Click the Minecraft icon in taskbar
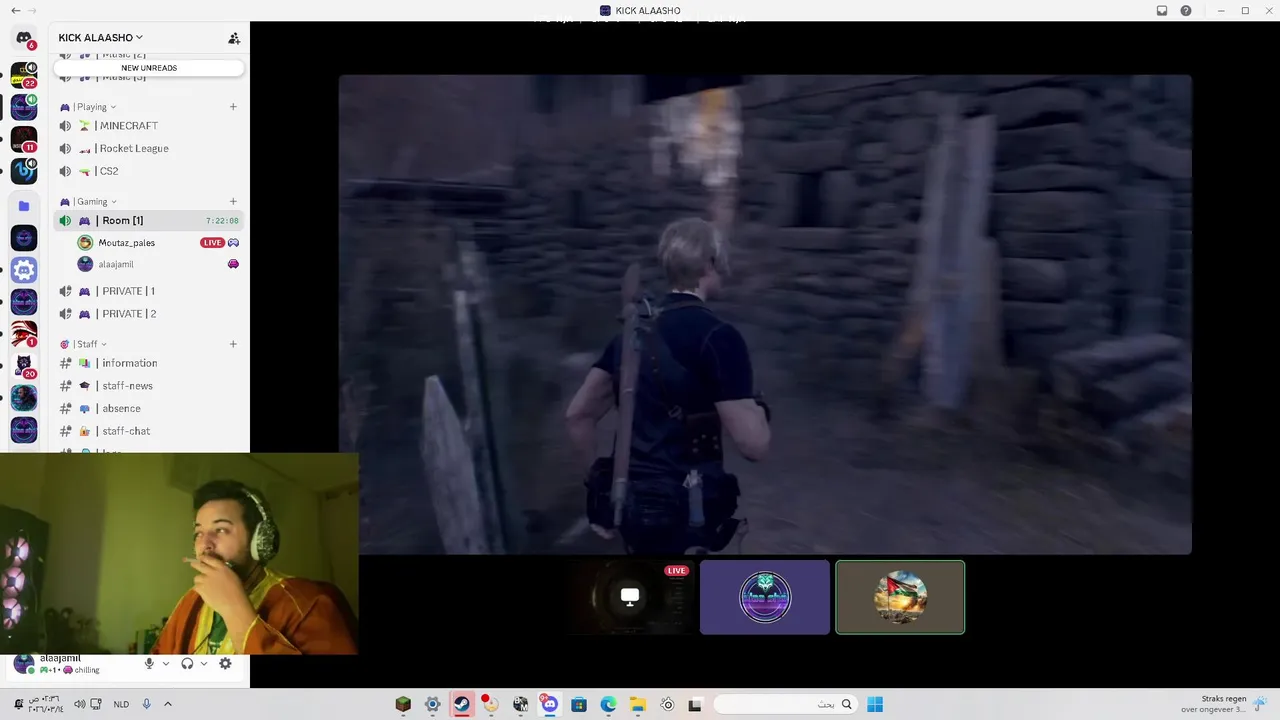Image resolution: width=1280 pixels, height=720 pixels. tap(403, 704)
